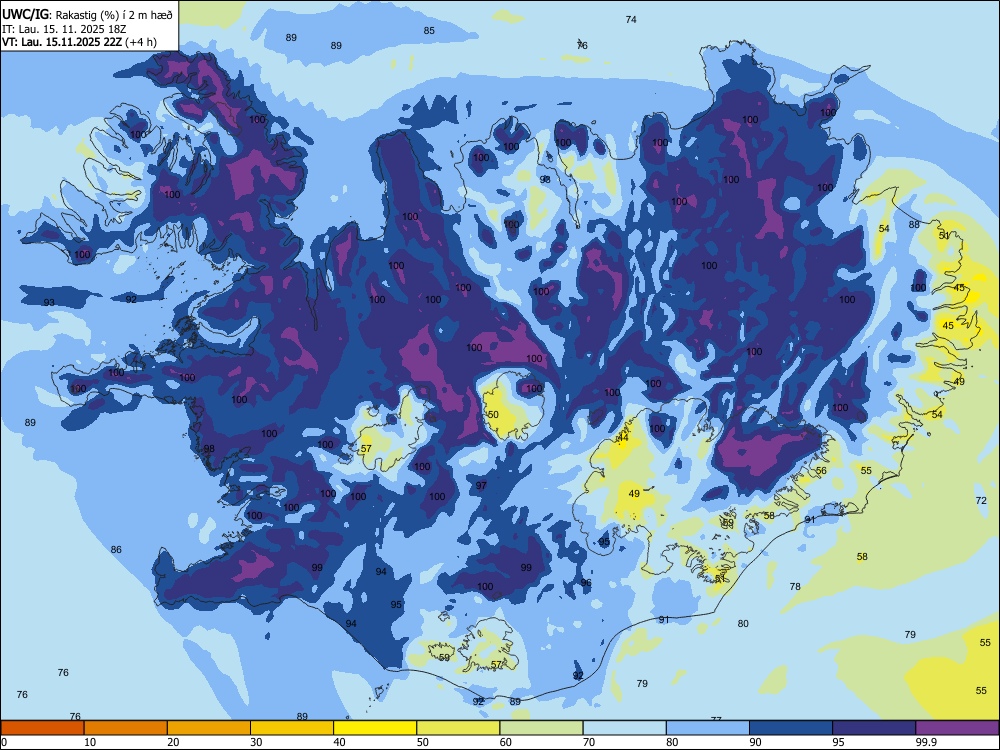Click the '97' humidity value on the map
This screenshot has width=1000, height=750.
click(482, 485)
